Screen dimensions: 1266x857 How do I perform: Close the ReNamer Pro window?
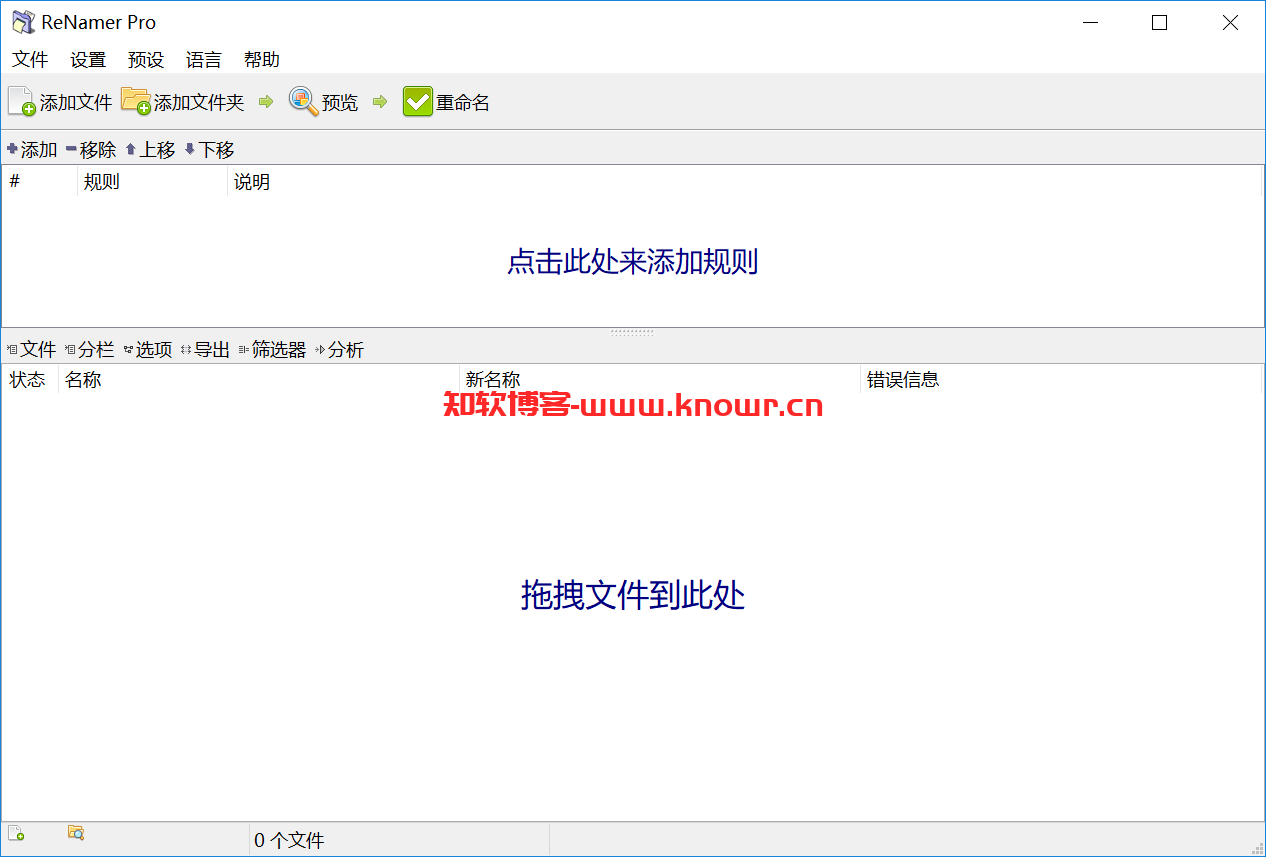click(x=1230, y=23)
